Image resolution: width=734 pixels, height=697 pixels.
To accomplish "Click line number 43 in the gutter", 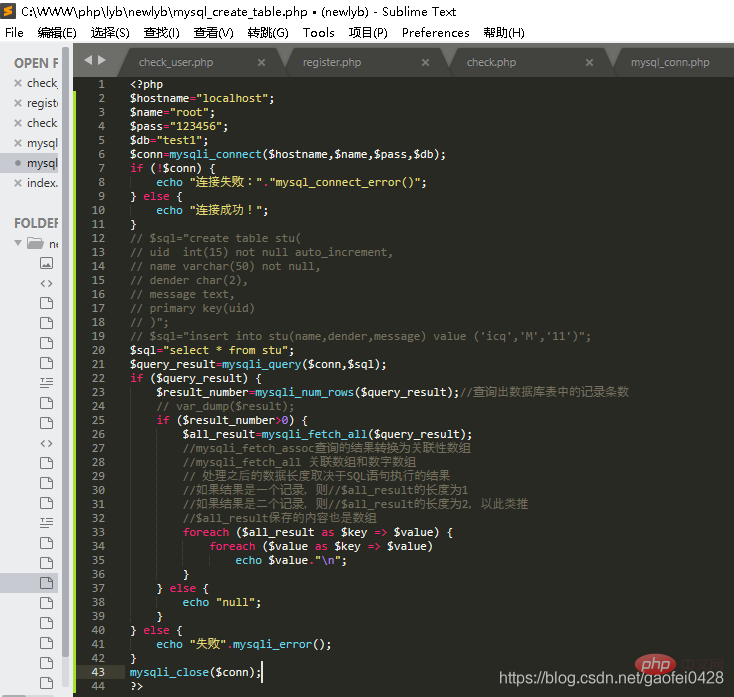I will [98, 672].
